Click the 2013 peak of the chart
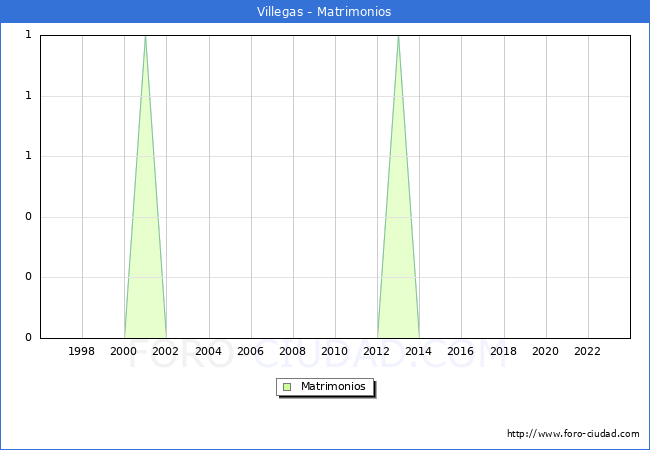The height and width of the screenshot is (450, 650). point(398,38)
